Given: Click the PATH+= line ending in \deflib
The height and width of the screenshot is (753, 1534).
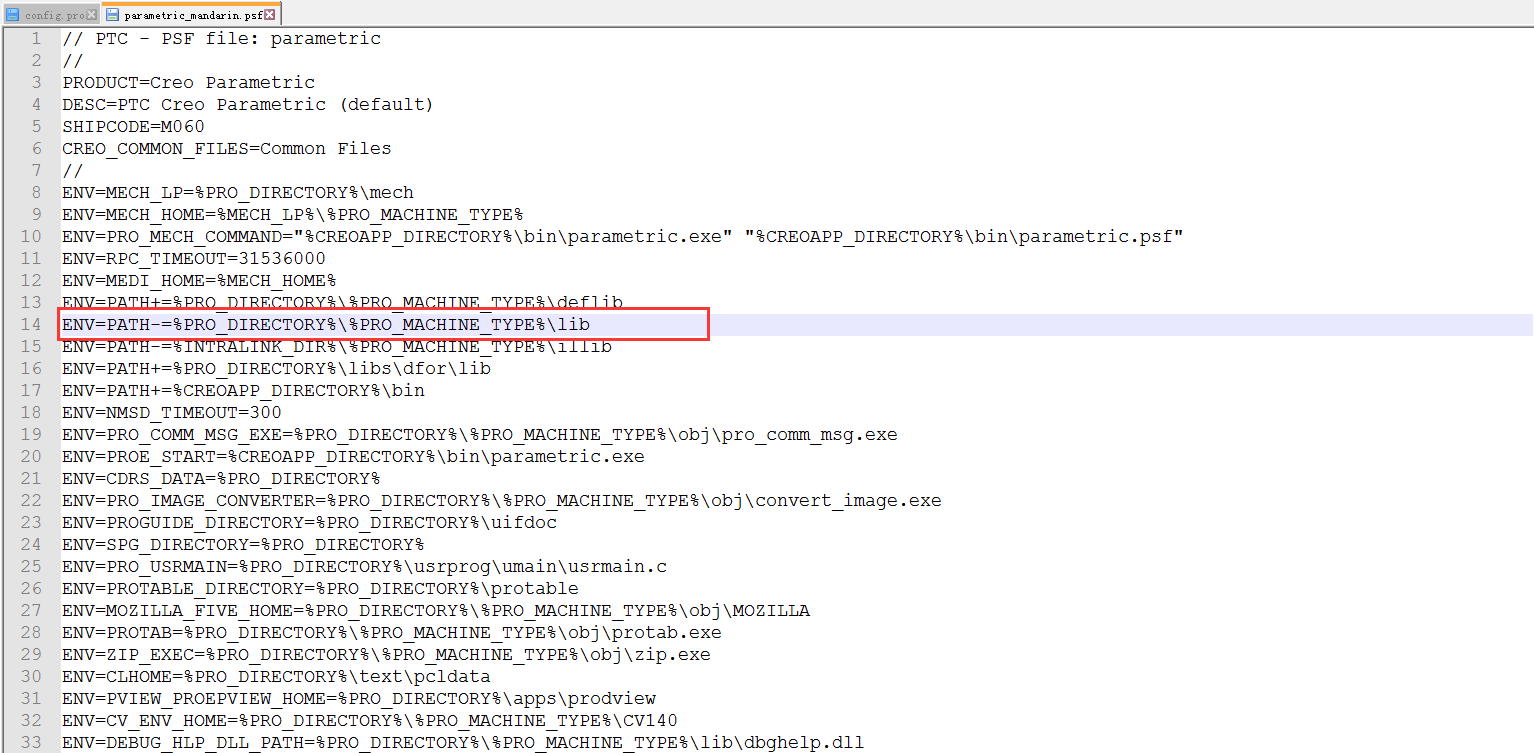Looking at the screenshot, I should coord(343,302).
